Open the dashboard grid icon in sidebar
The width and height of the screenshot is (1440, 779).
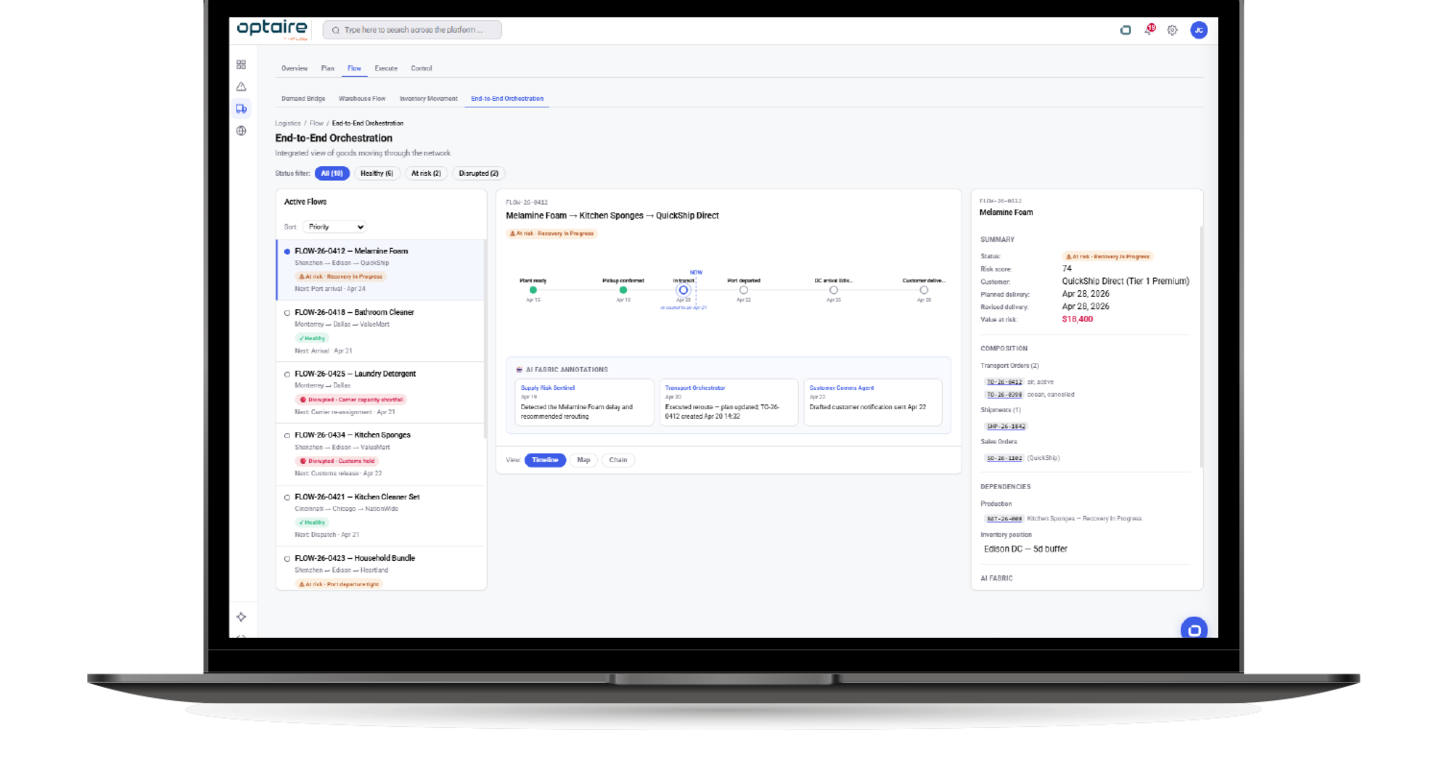tap(241, 64)
